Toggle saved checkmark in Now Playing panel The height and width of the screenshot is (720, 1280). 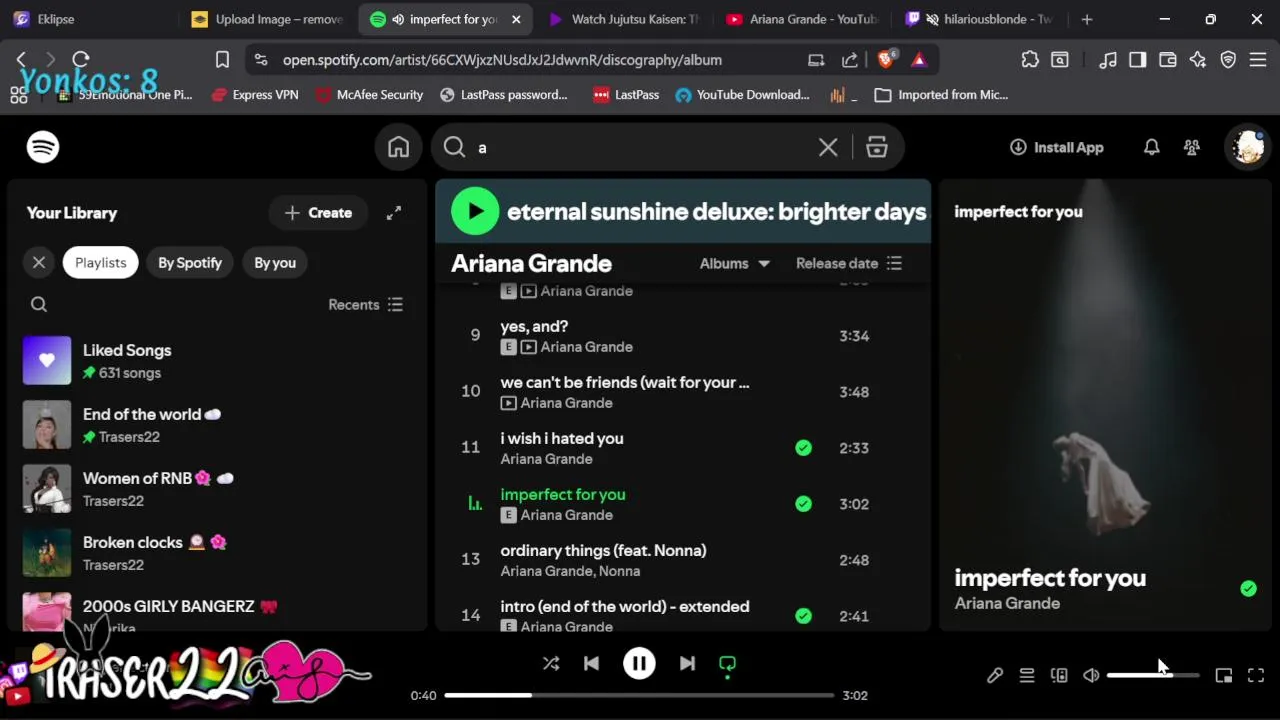[x=1248, y=589]
